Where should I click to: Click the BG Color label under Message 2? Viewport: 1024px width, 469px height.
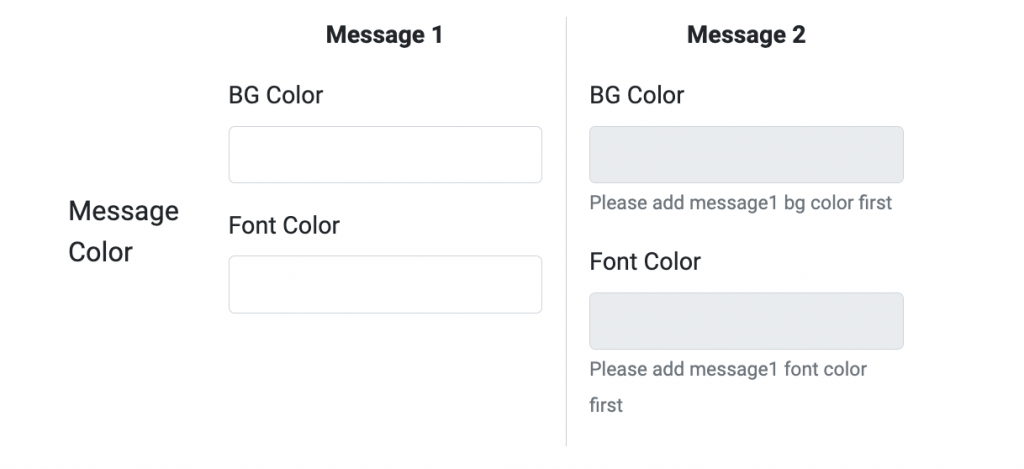(637, 96)
